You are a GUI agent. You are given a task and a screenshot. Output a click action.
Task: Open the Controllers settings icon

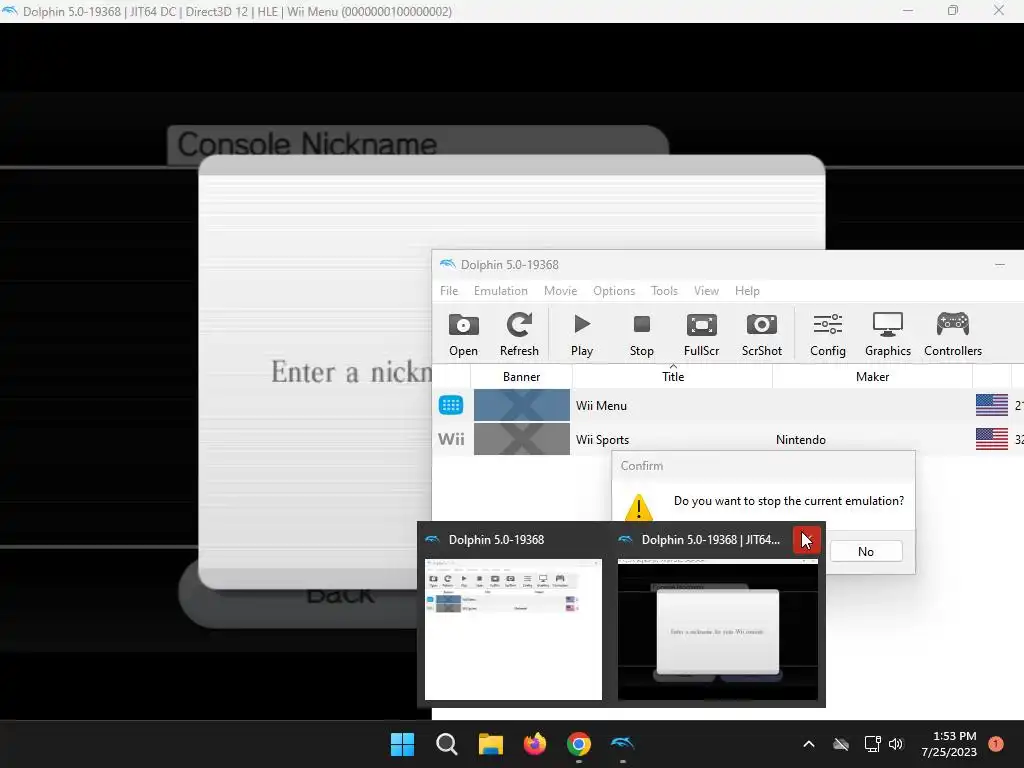coord(953,334)
